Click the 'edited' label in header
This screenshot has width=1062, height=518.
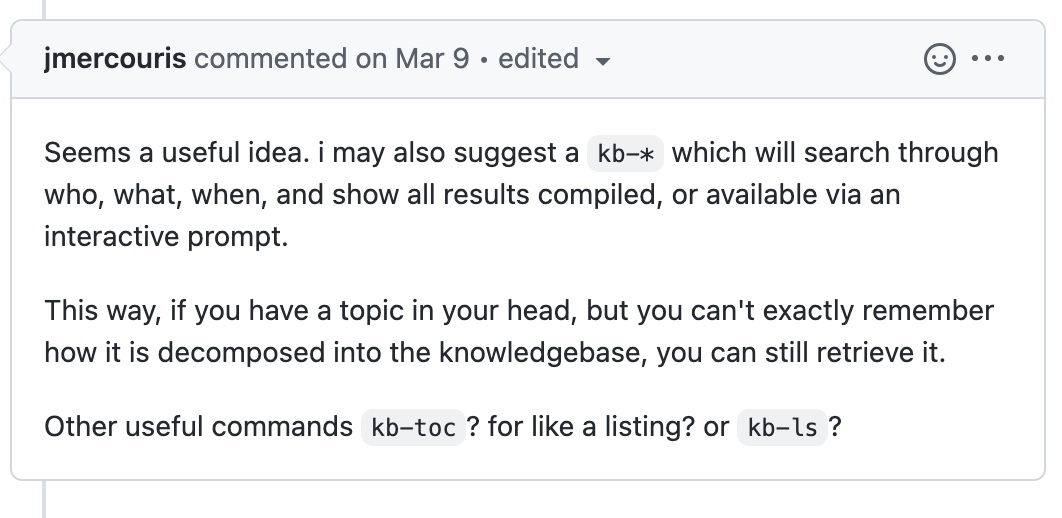click(538, 59)
